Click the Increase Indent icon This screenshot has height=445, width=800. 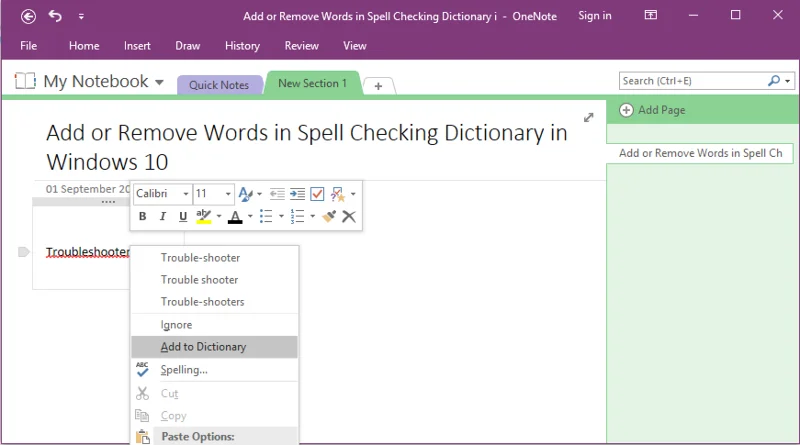(297, 194)
